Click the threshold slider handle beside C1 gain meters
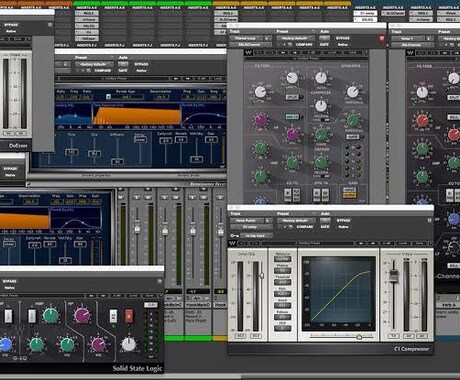Screen dimensions: 460x380 tap(262, 276)
